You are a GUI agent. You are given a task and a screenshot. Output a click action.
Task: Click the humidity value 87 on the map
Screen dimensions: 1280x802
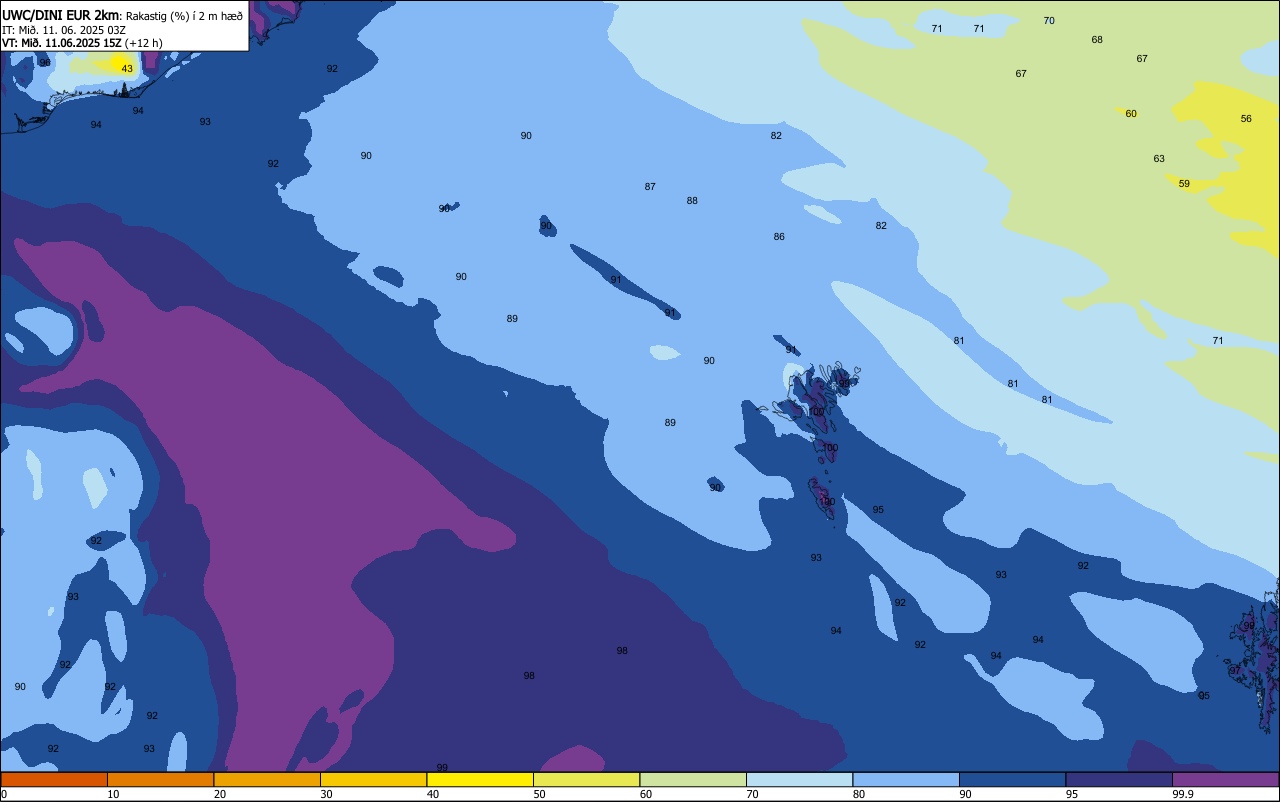(650, 187)
